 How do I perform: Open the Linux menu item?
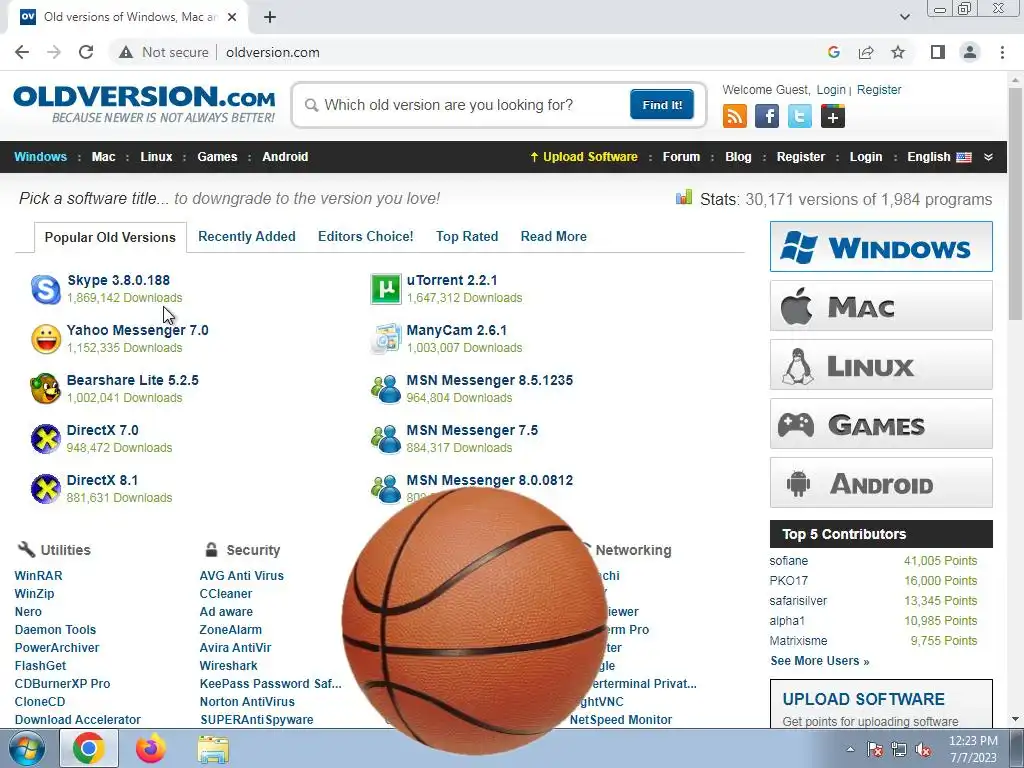(156, 157)
